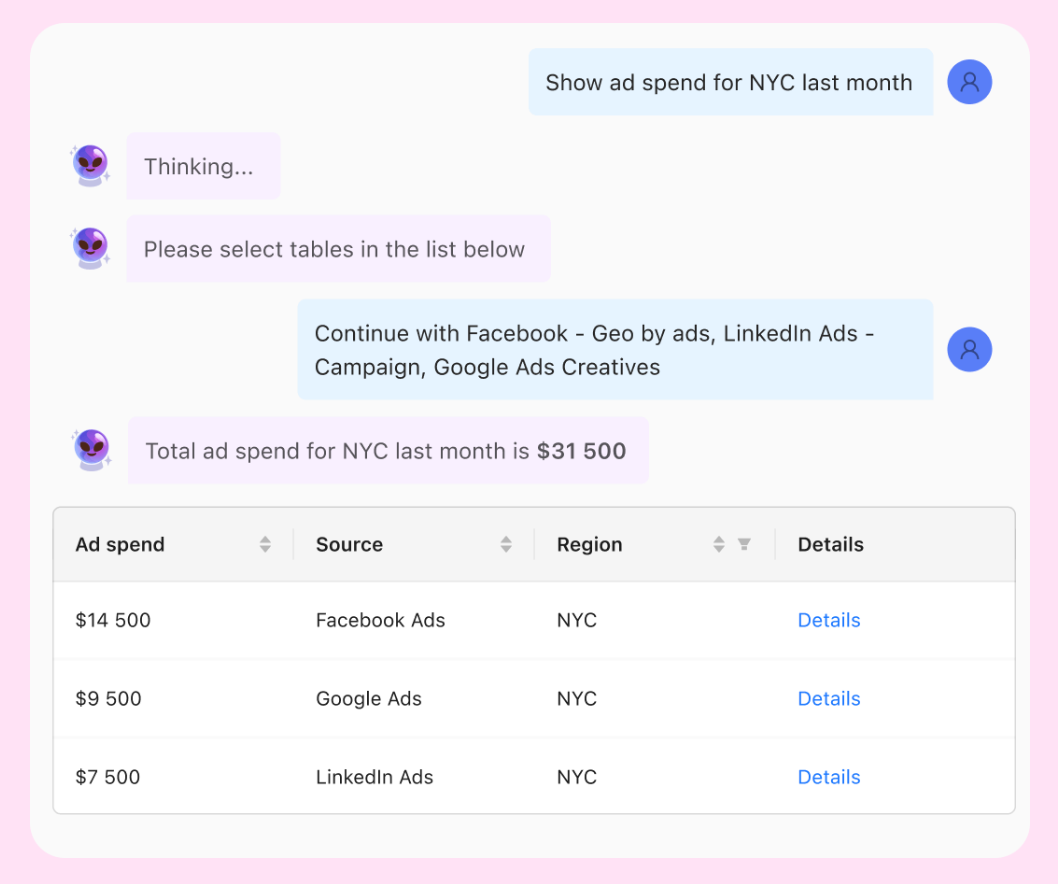1058x884 pixels.
Task: Select the Source column header
Action: [x=348, y=544]
